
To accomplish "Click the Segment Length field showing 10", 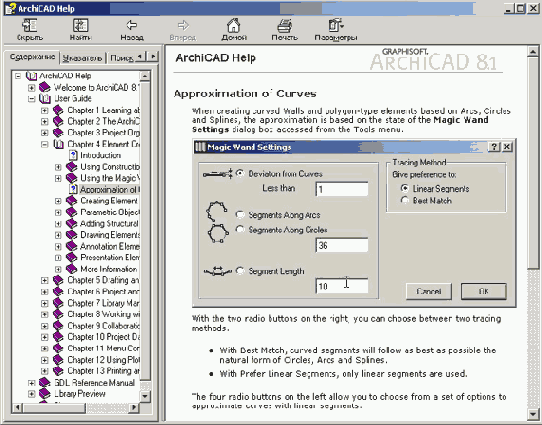I will (x=342, y=286).
